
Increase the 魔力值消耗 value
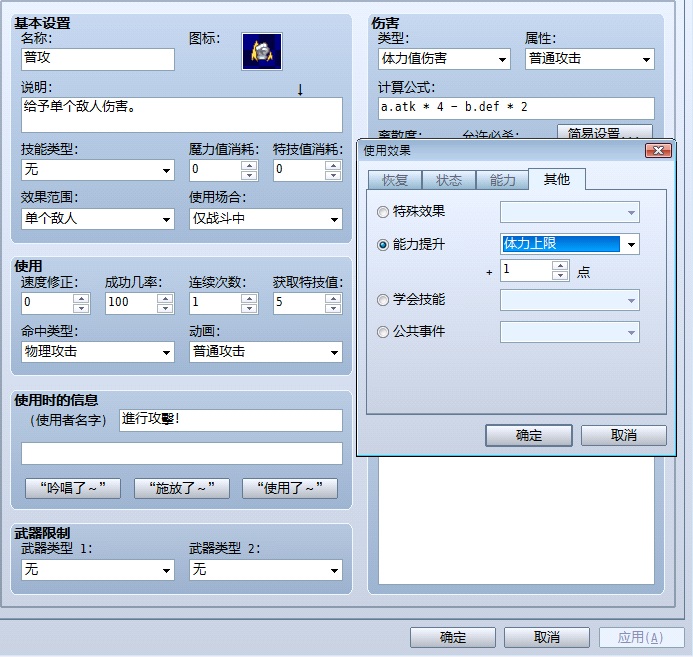[249, 166]
